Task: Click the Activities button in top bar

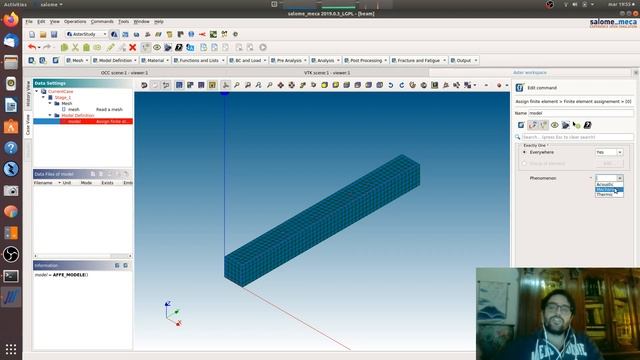Action: tap(15, 4)
